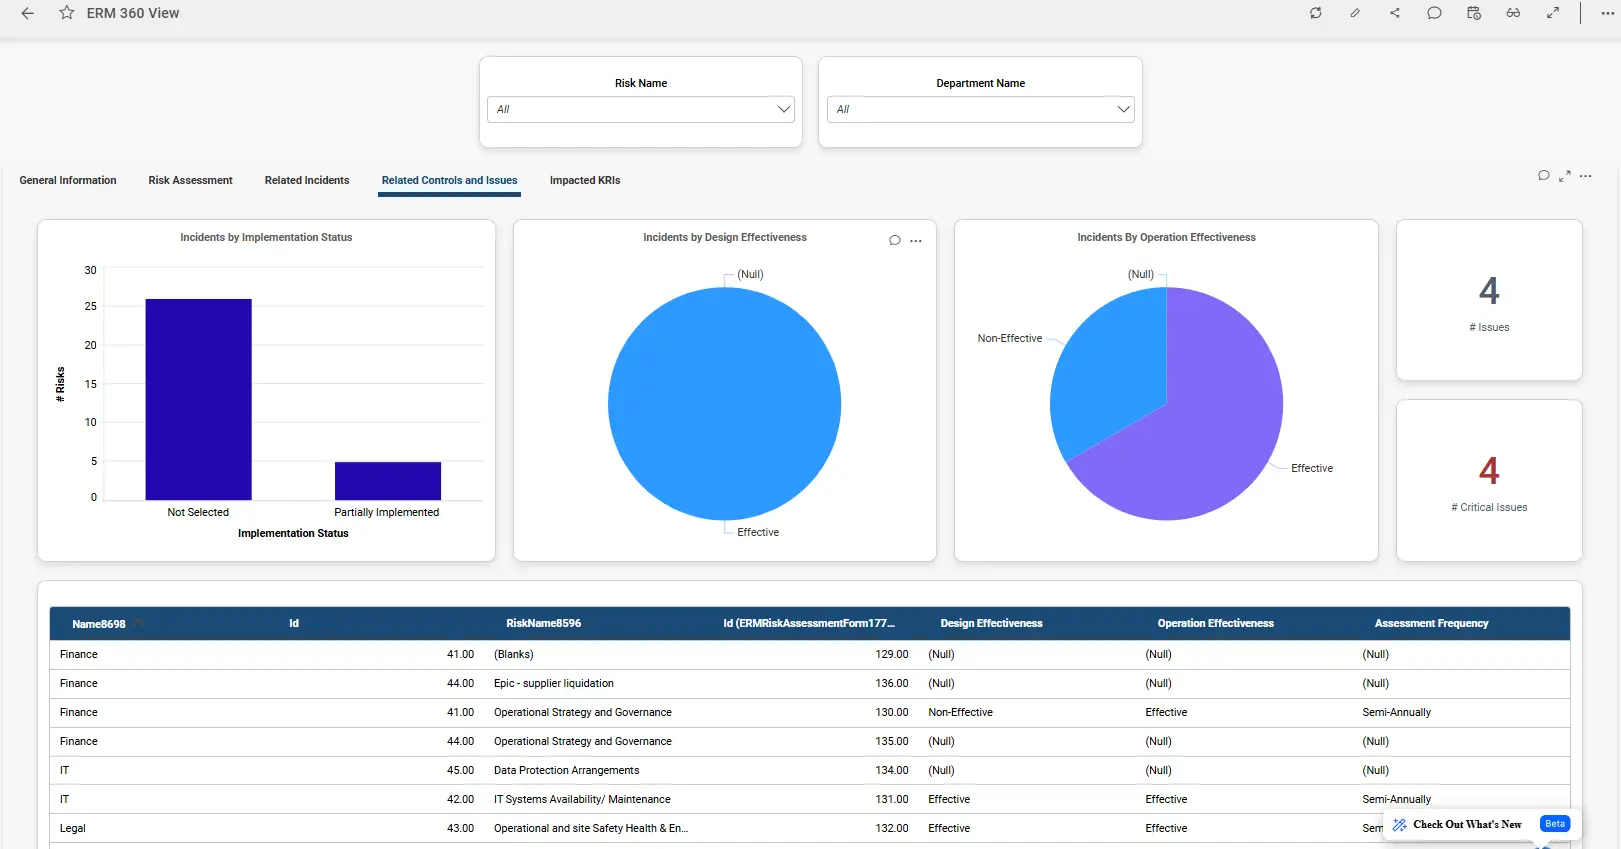Image resolution: width=1621 pixels, height=849 pixels.
Task: Click the pencil edit dashboard icon
Action: (x=1355, y=13)
